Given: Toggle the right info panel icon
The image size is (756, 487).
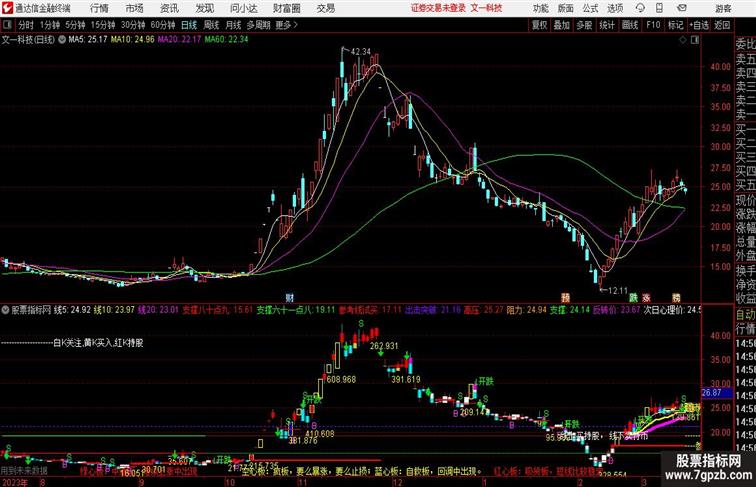Looking at the screenshot, I should pyautogui.click(x=695, y=40).
